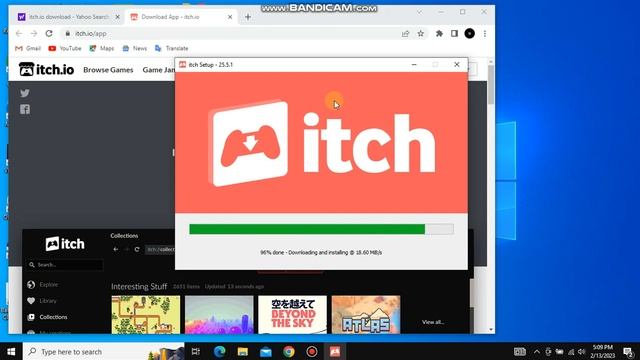
Task: Select Explore in the itch app sidebar
Action: pos(42,284)
